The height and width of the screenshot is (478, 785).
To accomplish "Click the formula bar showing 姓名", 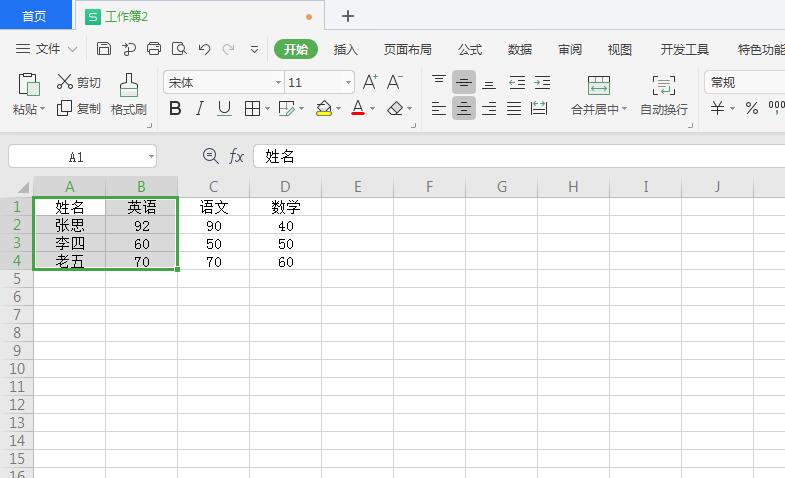I will (x=519, y=156).
